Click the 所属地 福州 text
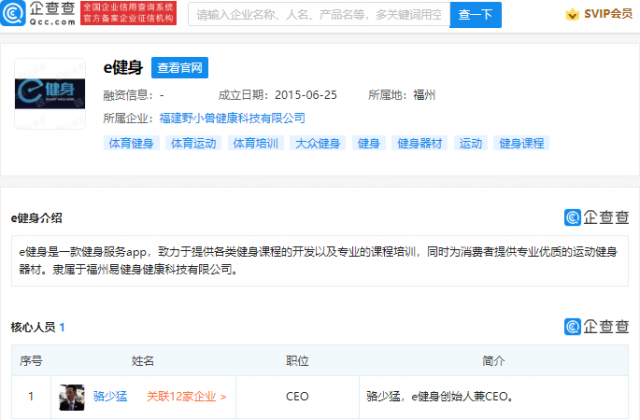The image size is (640, 420). [402, 95]
